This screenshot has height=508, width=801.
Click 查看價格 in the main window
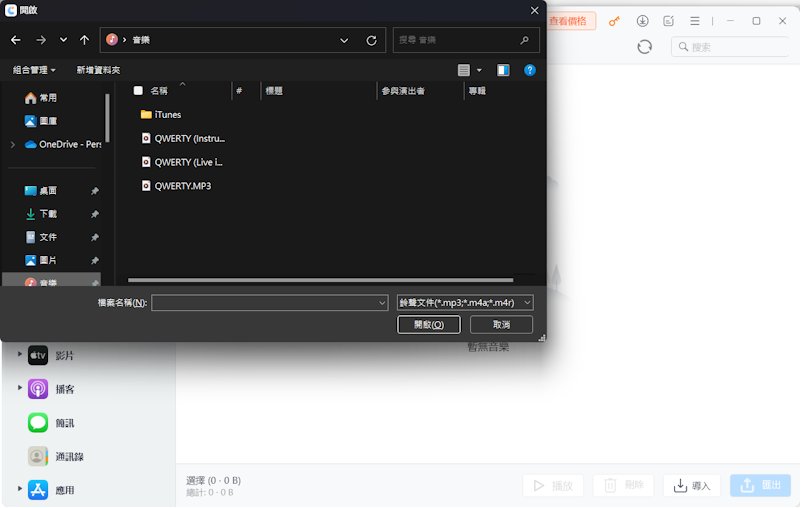click(570, 21)
